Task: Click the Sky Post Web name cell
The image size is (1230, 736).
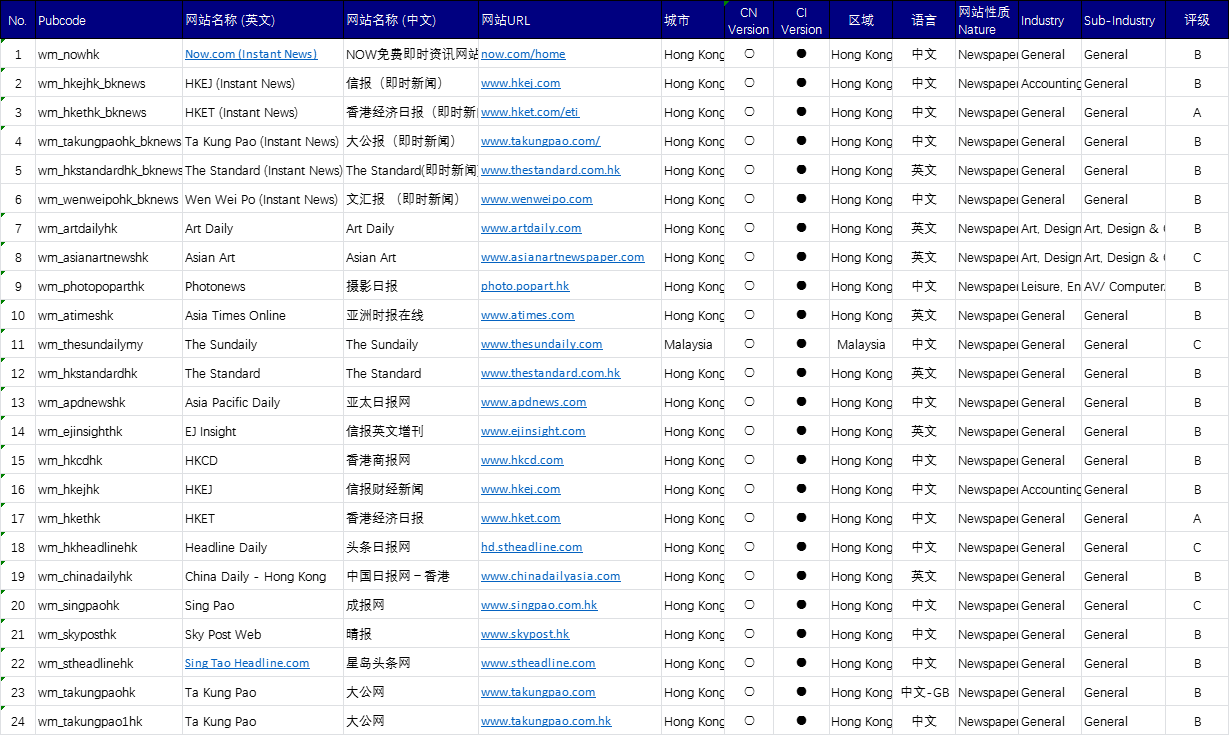Action: 263,634
